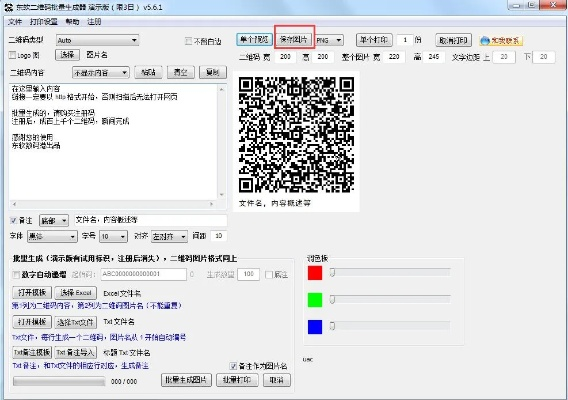568x400 pixels.
Task: Click the green color swatch
Action: 315,300
